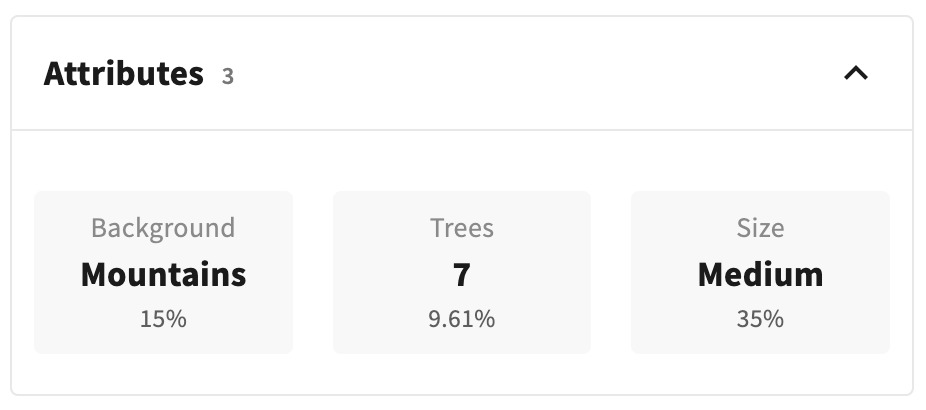This screenshot has width=926, height=410.
Task: Click the Trees trait label
Action: pos(461,228)
